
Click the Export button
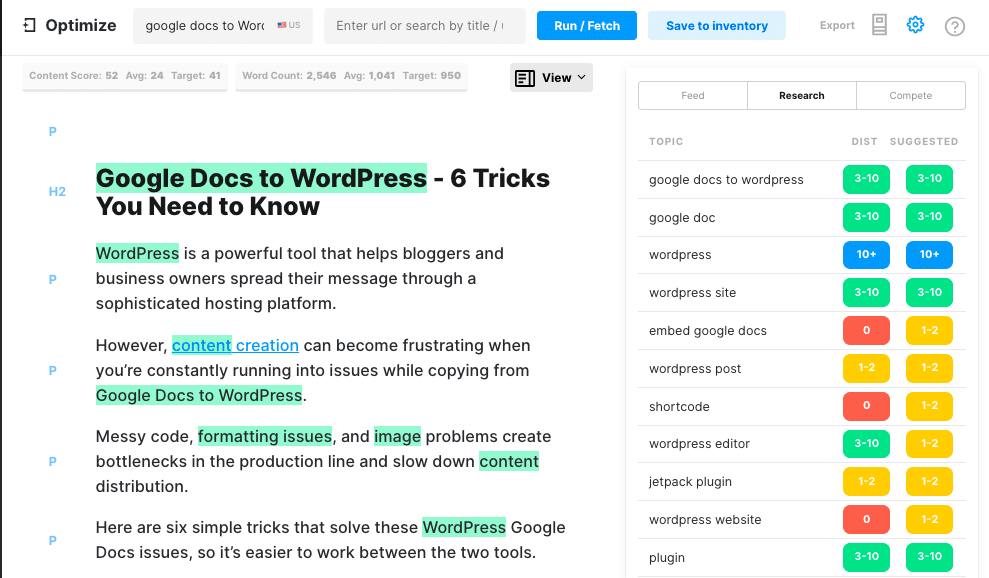coord(837,25)
